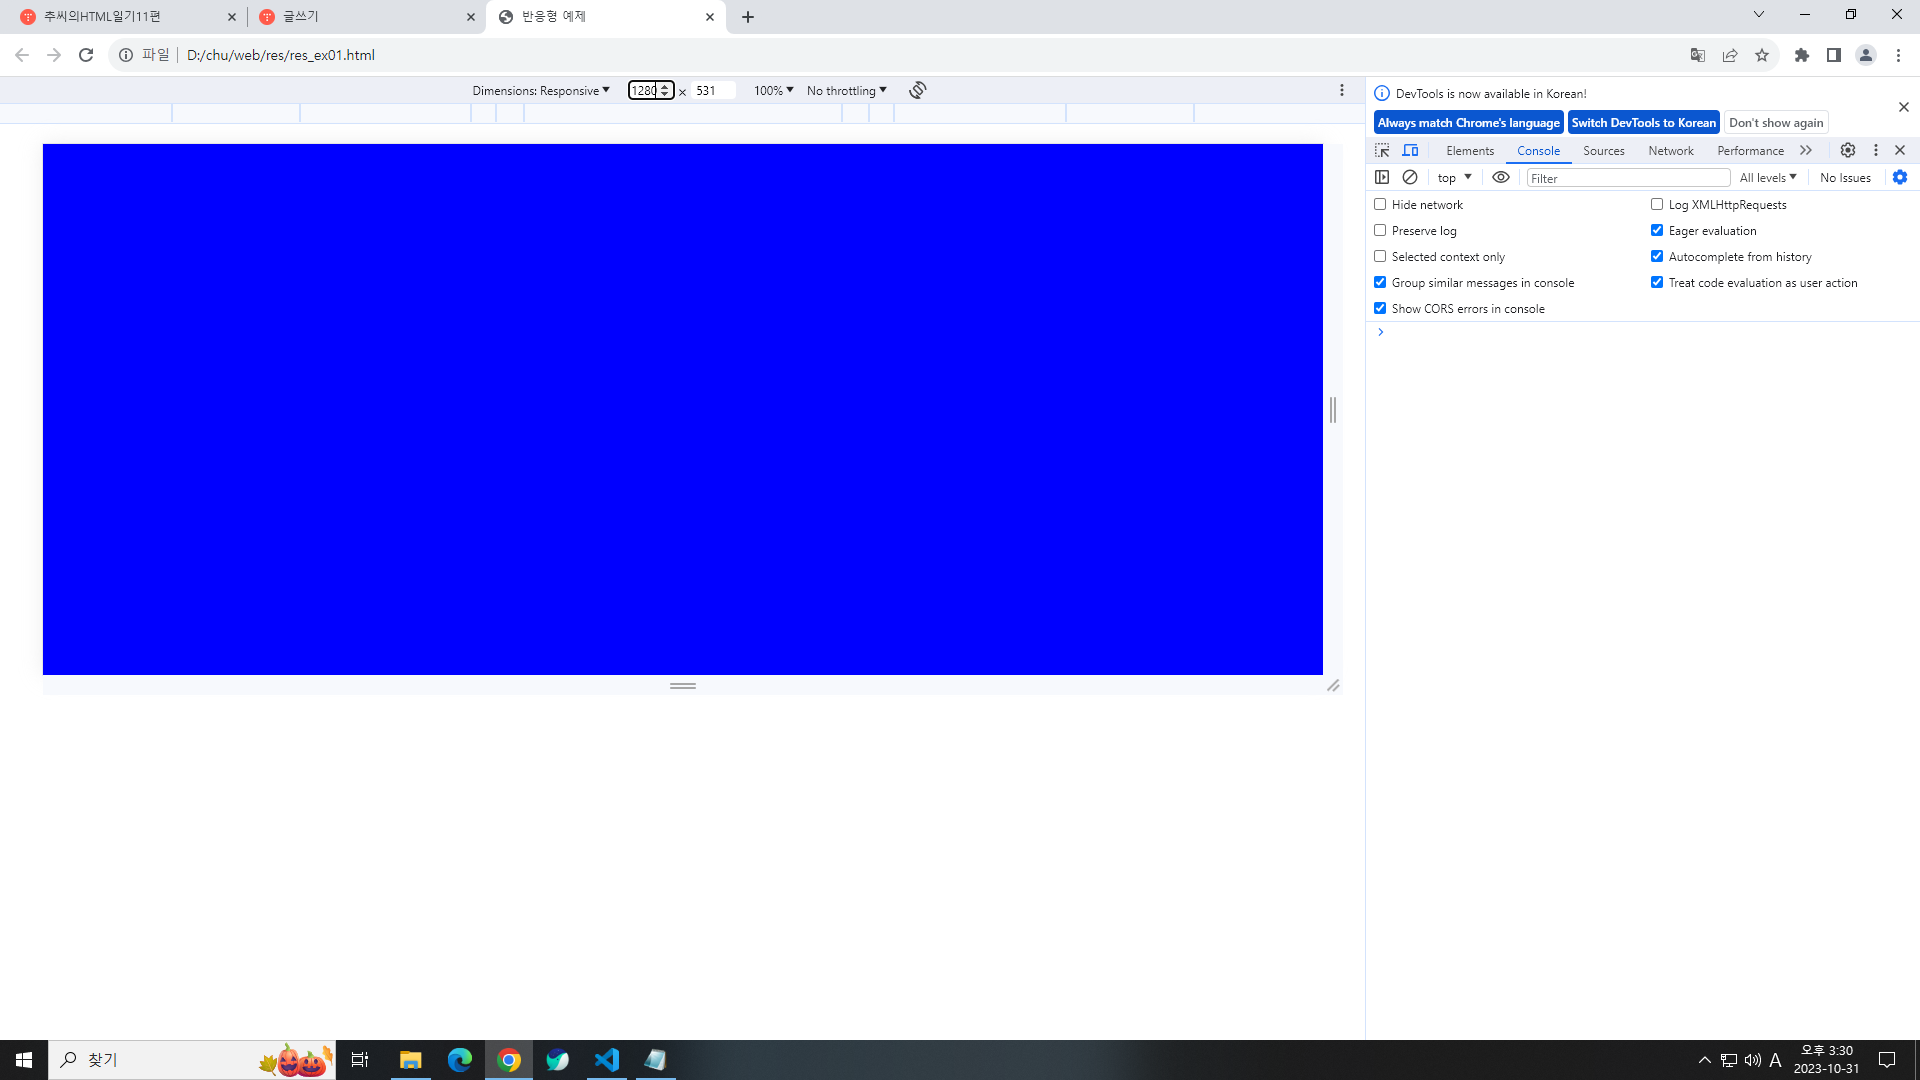Click Switch DevTools to Korean button

click(1643, 122)
